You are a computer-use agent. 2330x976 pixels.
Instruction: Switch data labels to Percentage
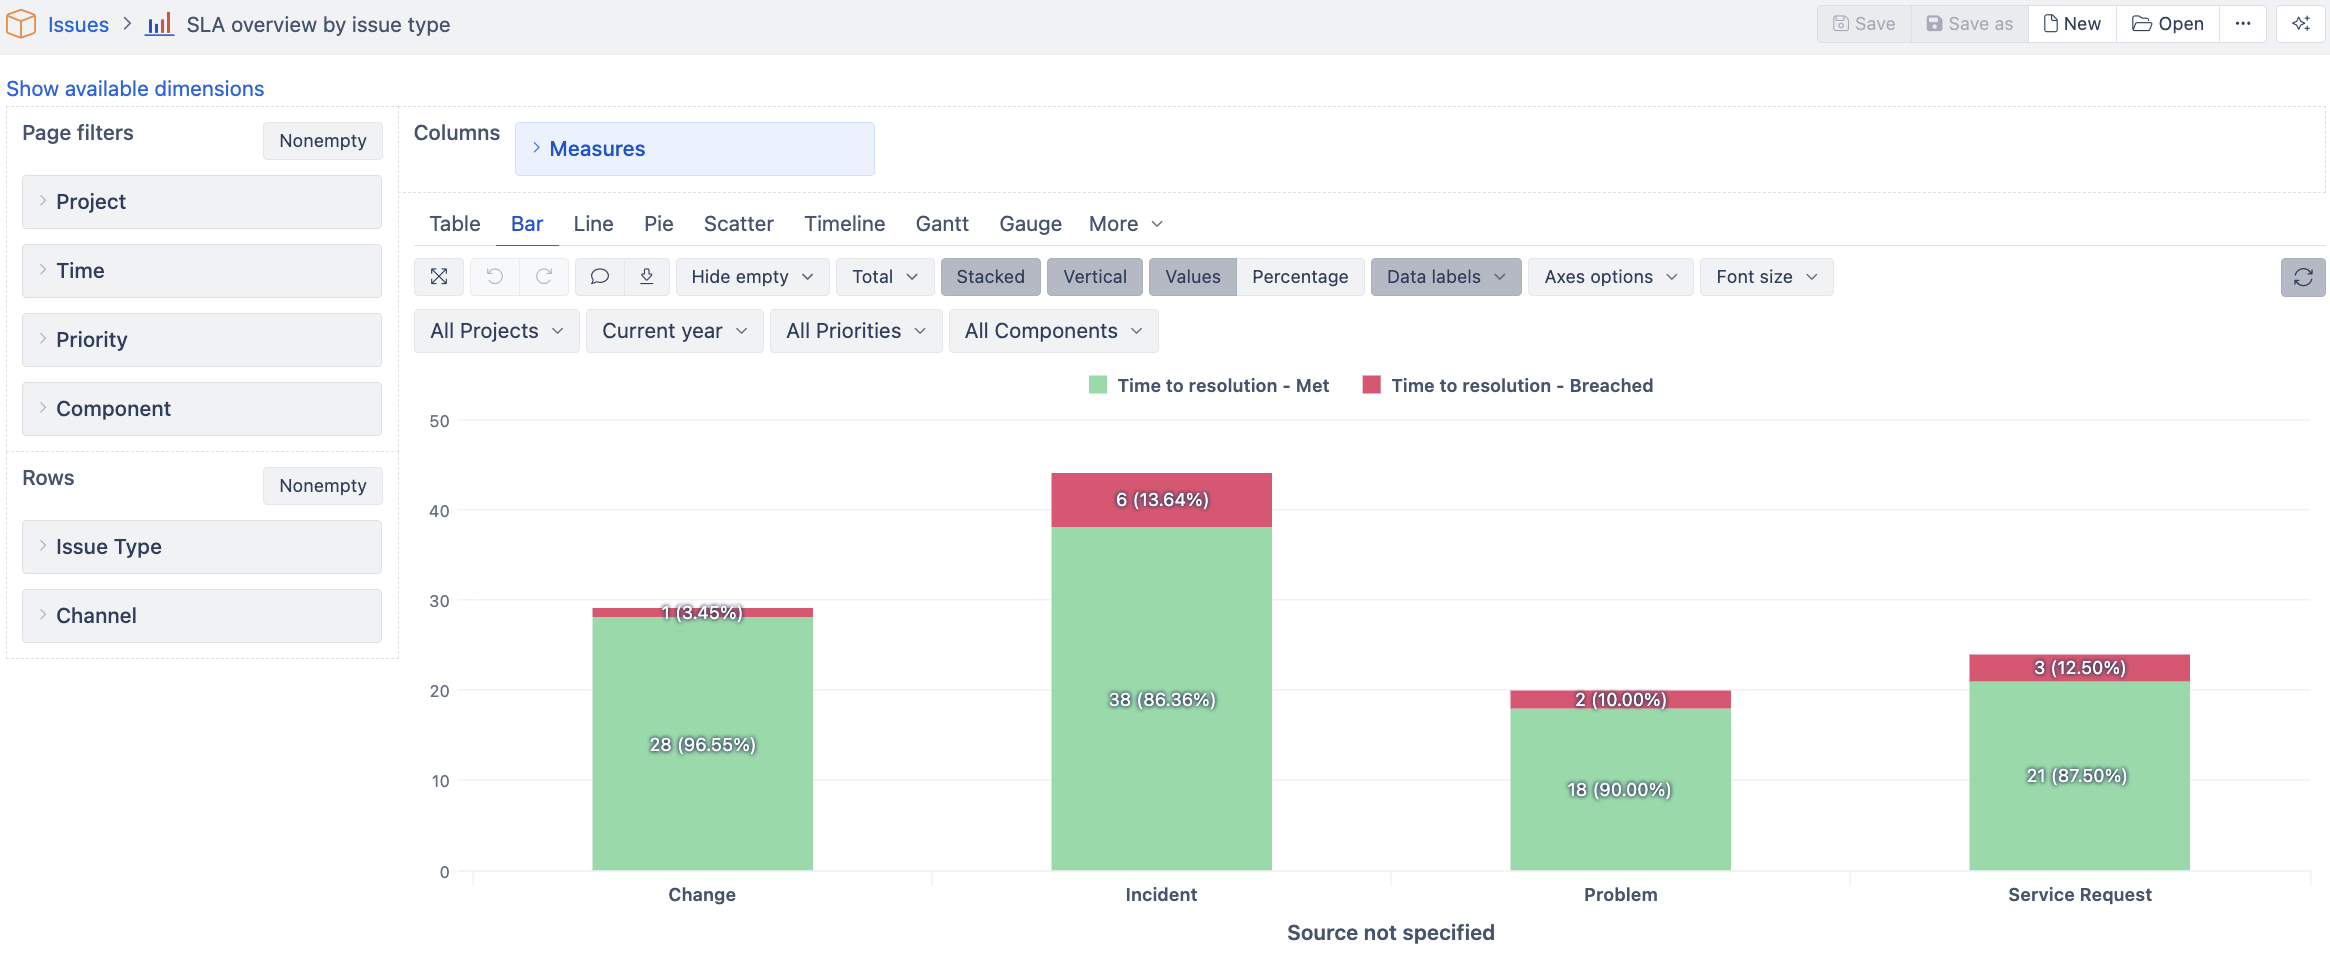coord(1299,277)
